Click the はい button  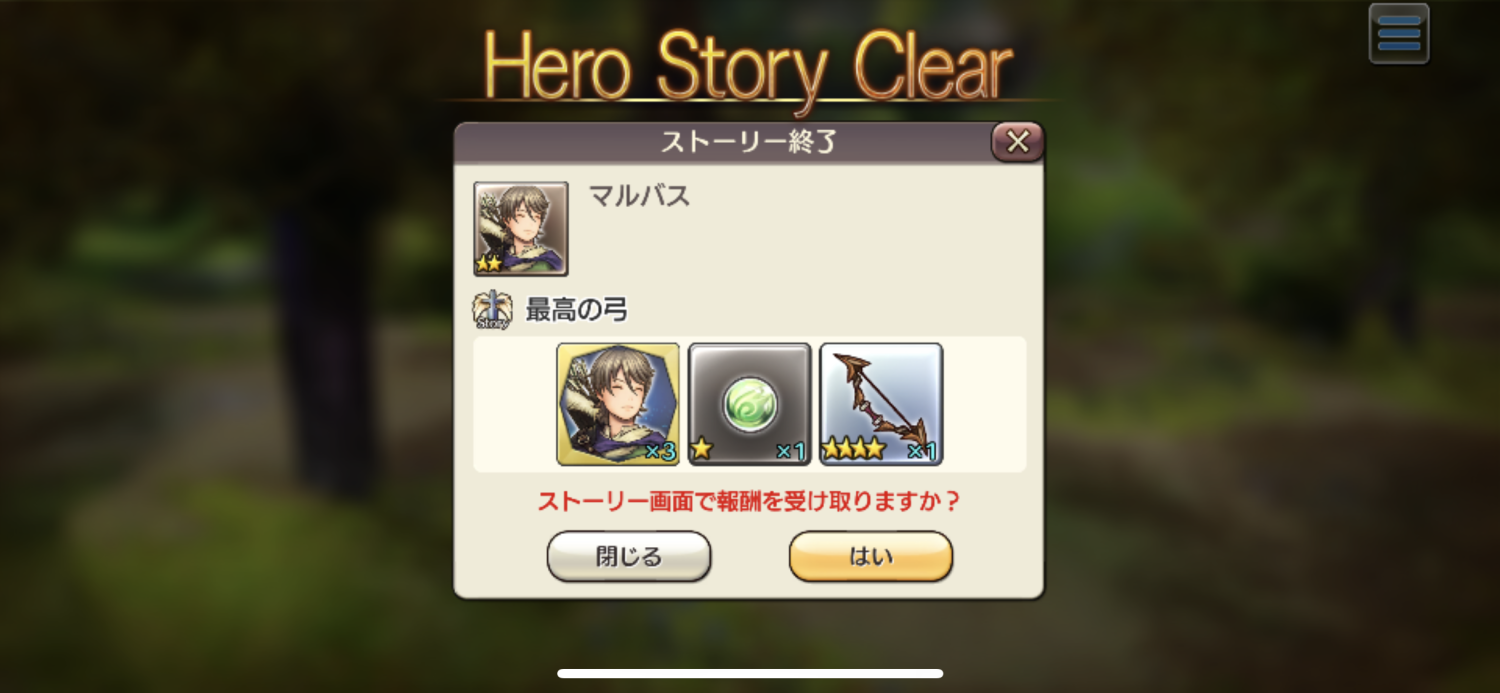point(871,556)
